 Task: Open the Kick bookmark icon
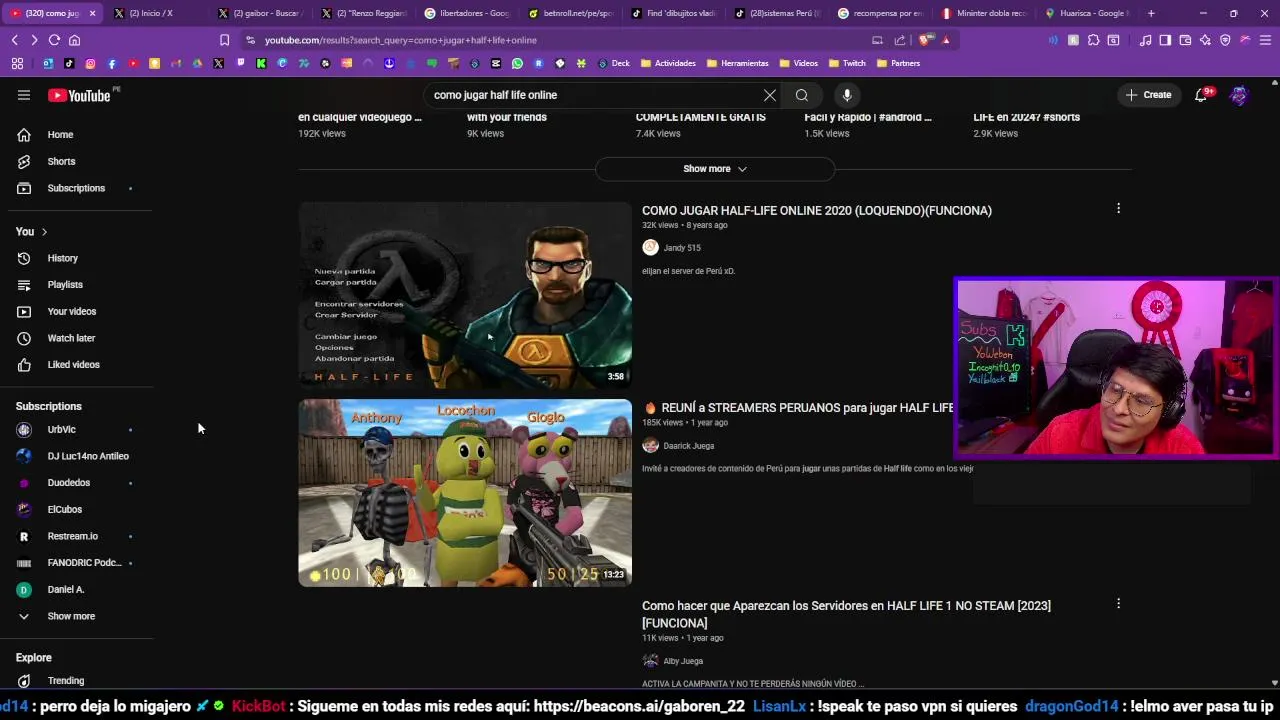coord(261,63)
